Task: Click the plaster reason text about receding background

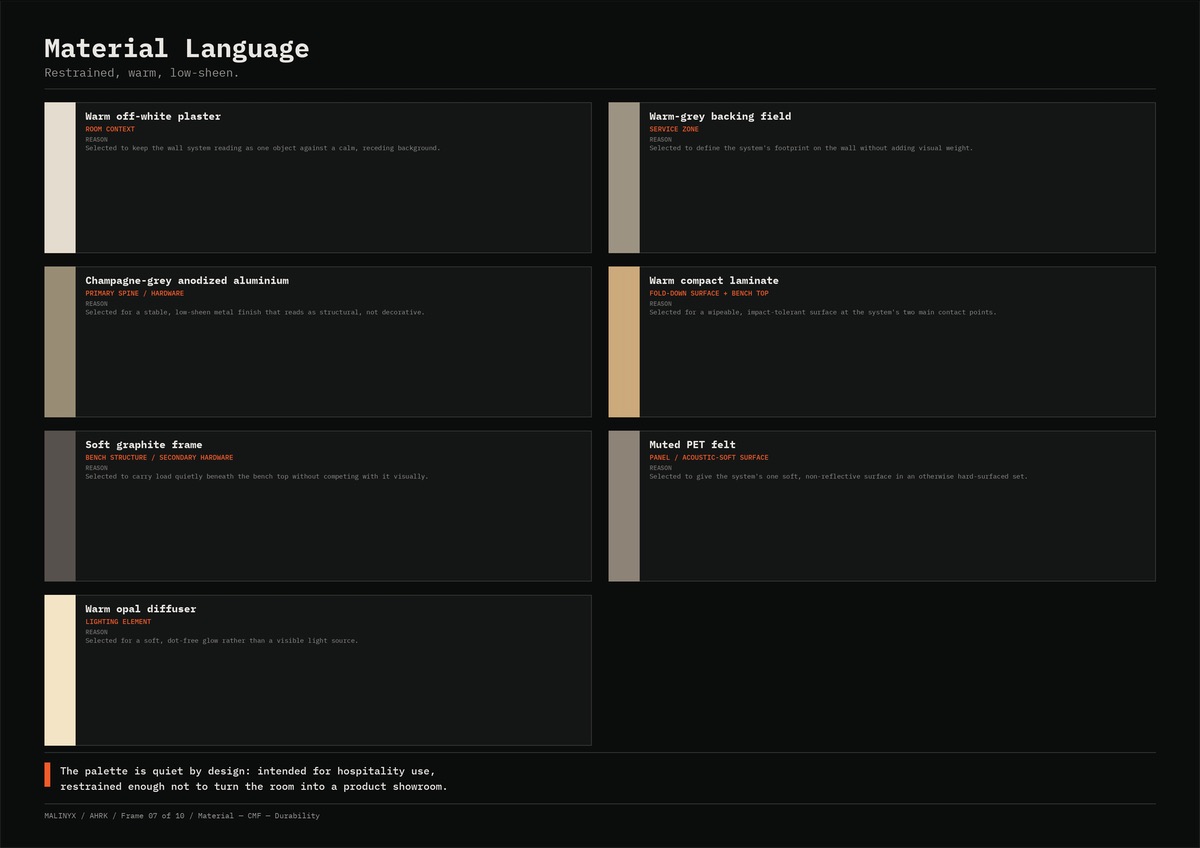Action: (263, 148)
